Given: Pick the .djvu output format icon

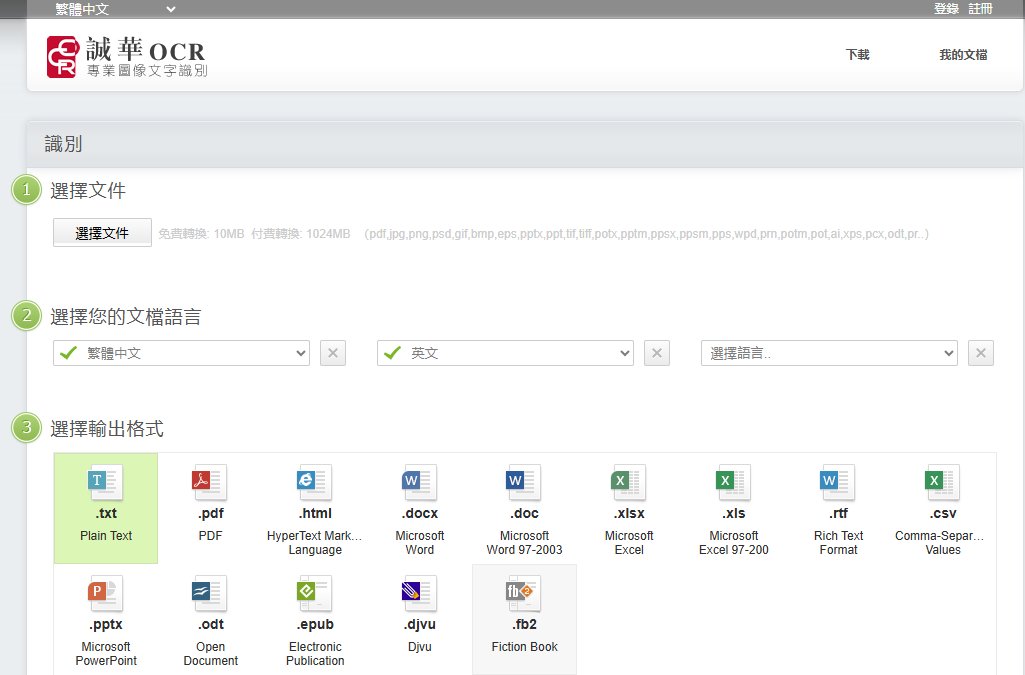Looking at the screenshot, I should coord(420,595).
